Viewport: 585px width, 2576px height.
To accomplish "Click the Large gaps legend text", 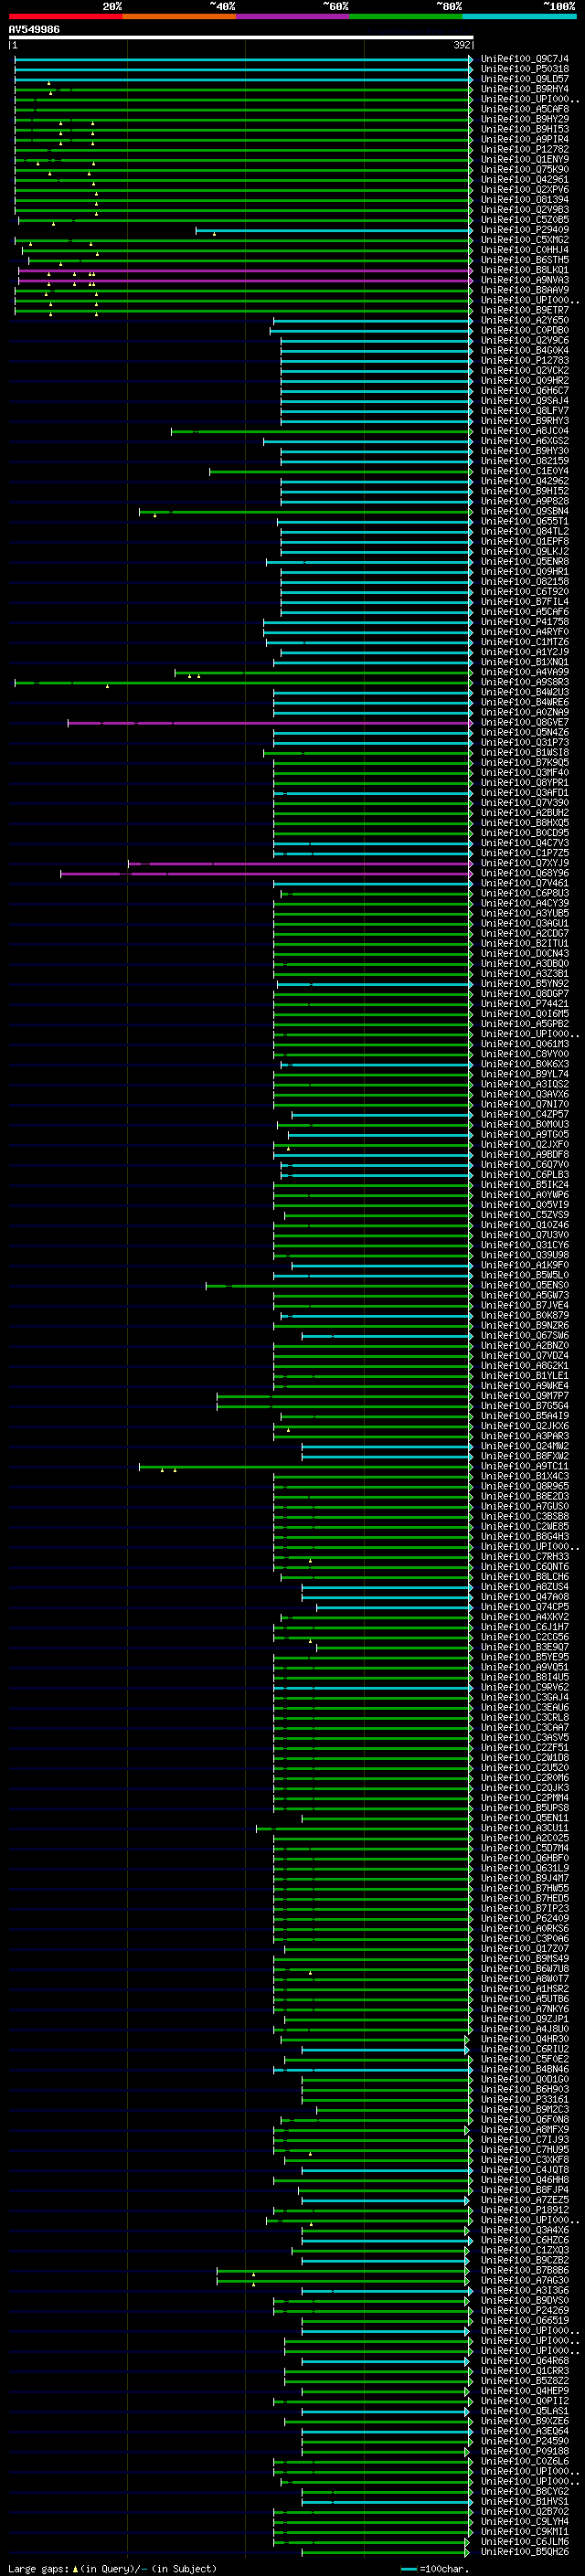I will tap(112, 2568).
